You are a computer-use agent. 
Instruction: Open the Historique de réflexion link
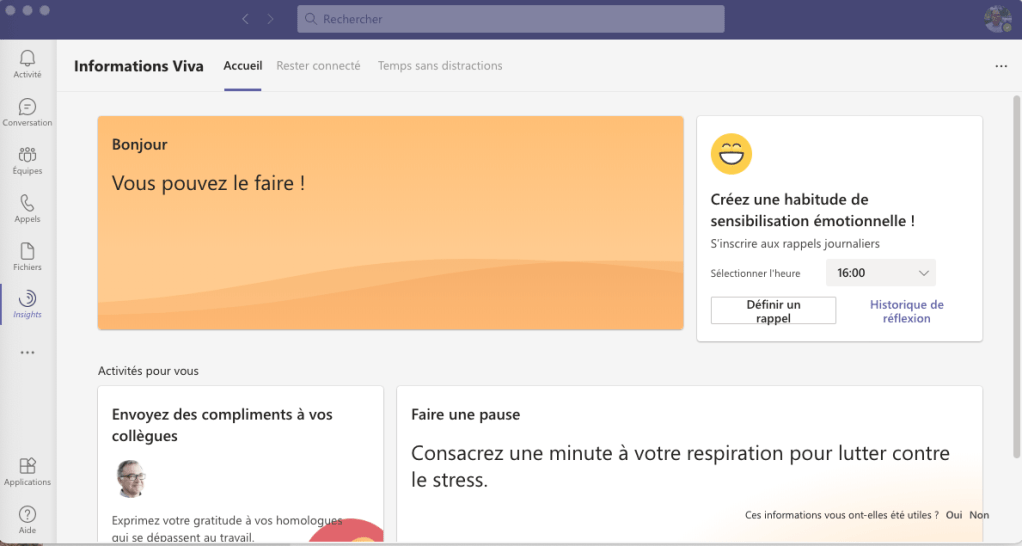pos(906,311)
